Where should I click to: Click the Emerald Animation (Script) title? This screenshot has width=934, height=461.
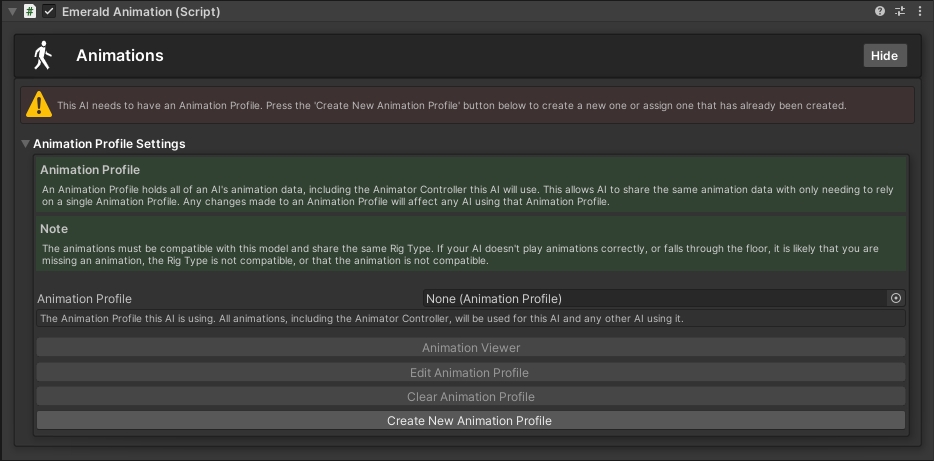click(x=141, y=12)
